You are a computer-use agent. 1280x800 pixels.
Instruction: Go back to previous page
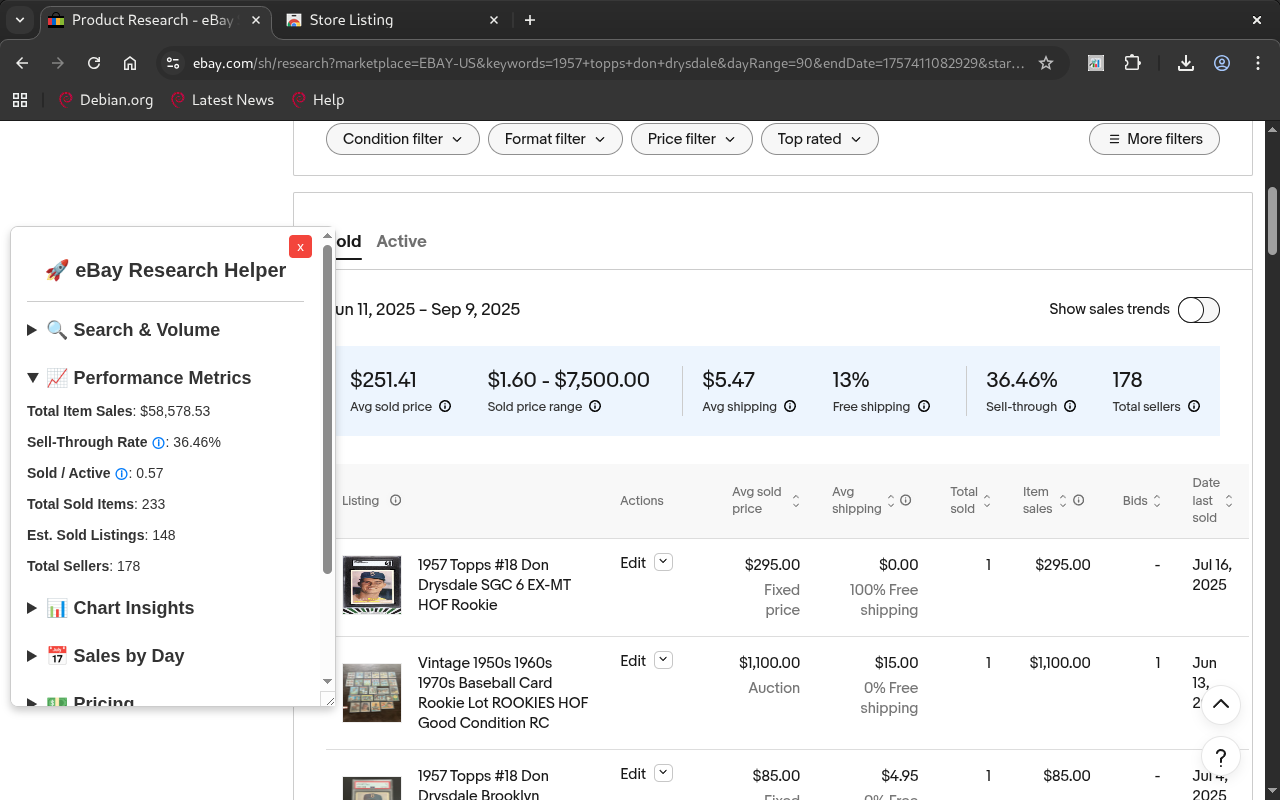(22, 63)
